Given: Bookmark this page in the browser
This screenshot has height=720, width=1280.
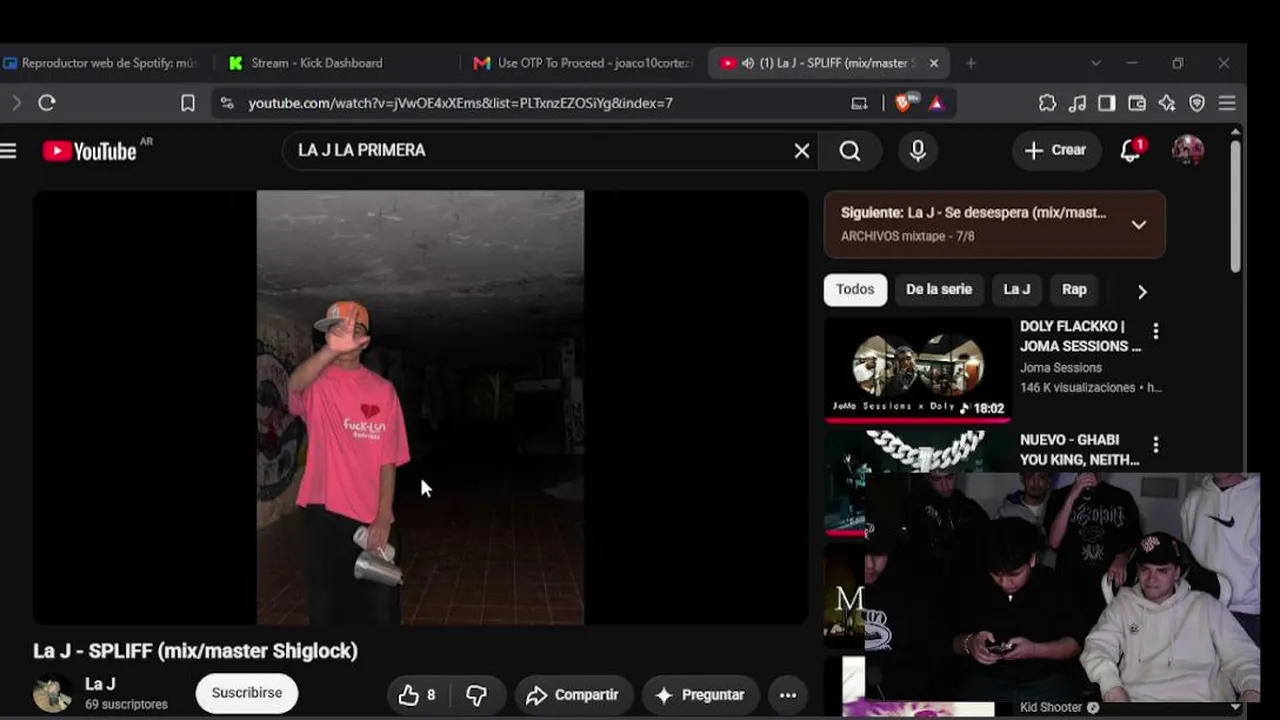Looking at the screenshot, I should (x=188, y=103).
